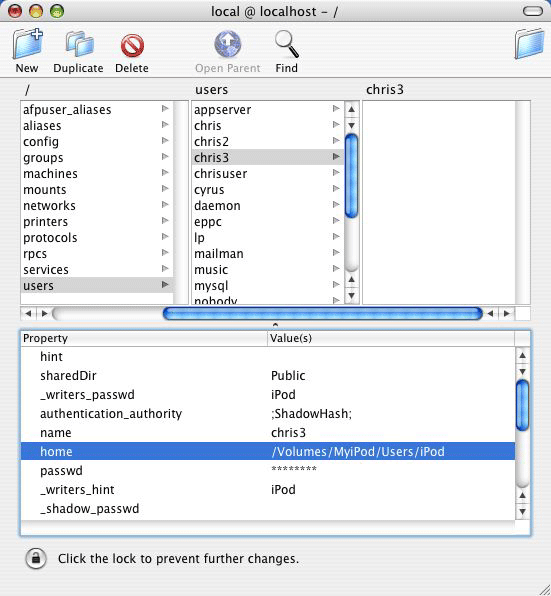
Task: Click the Value(s) column header
Action: 391,338
